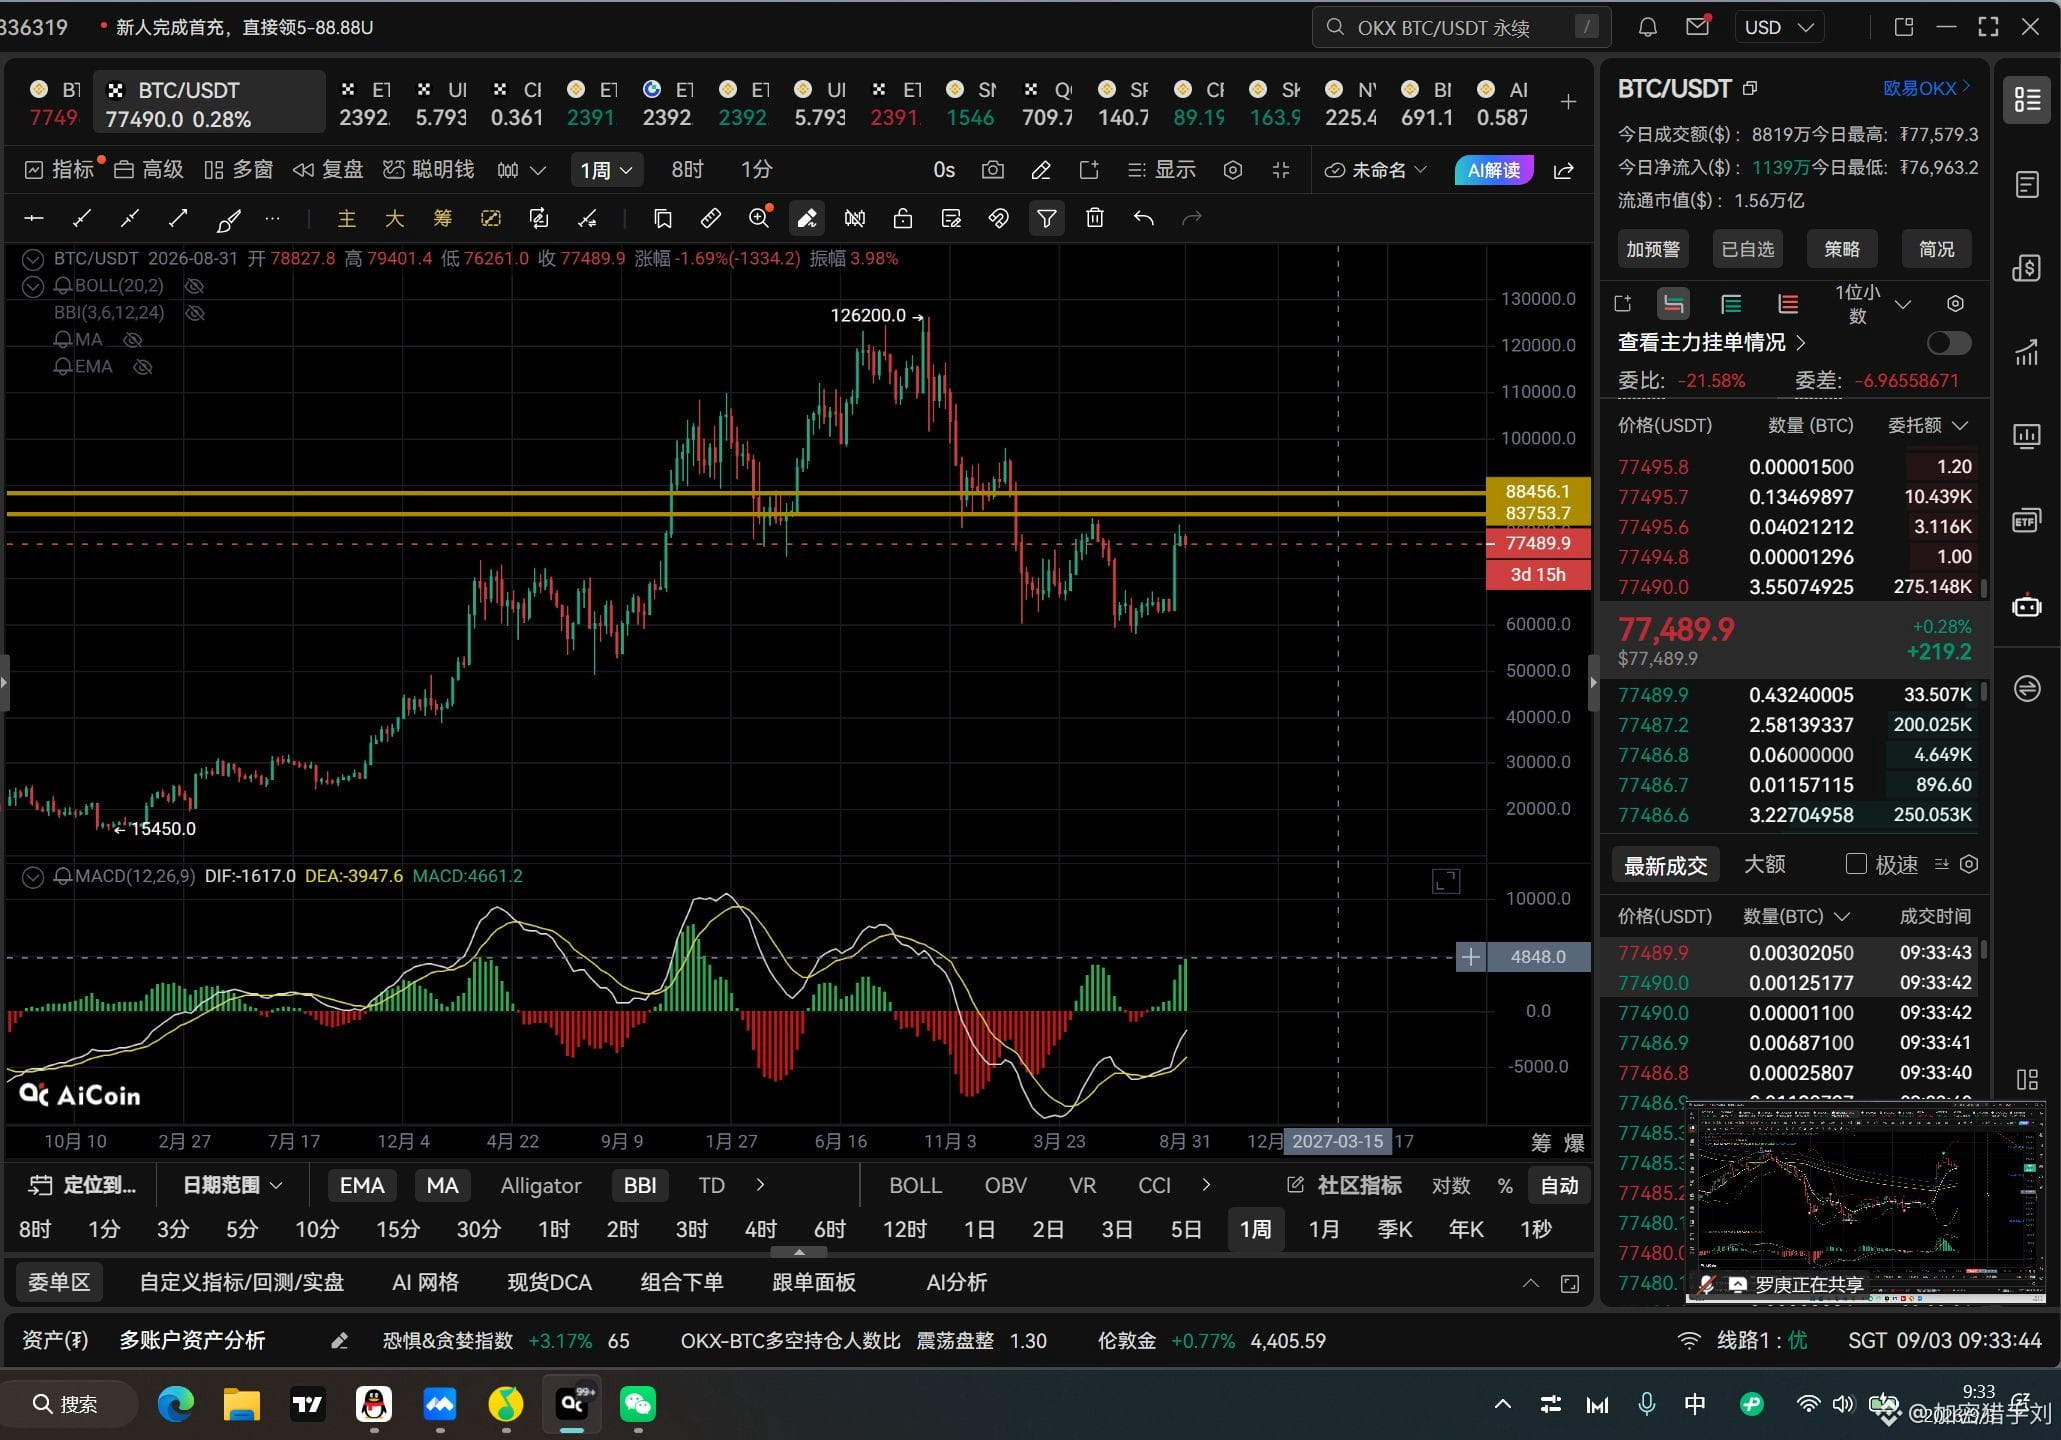Click the undo arrow in drawing toolbar
The image size is (2061, 1440).
tap(1143, 218)
